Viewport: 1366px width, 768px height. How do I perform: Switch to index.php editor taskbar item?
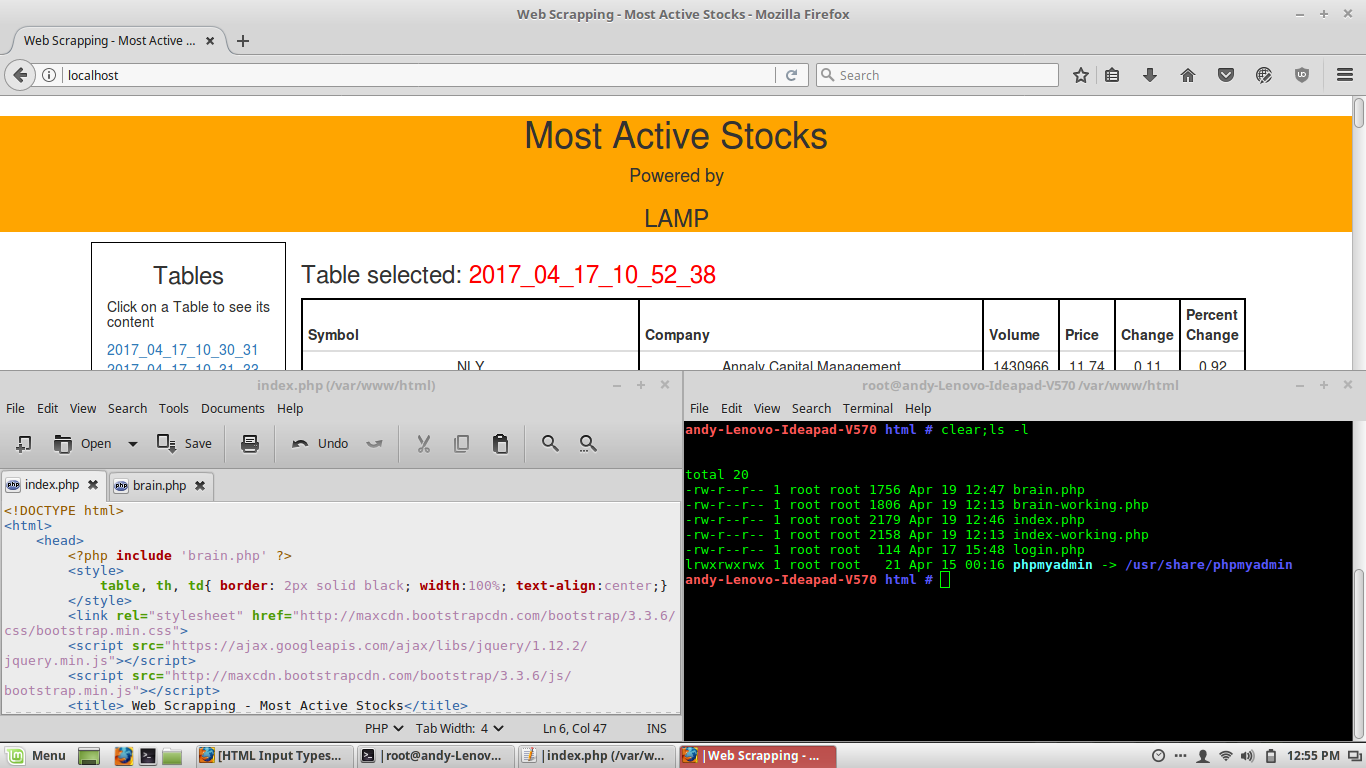[x=596, y=756]
